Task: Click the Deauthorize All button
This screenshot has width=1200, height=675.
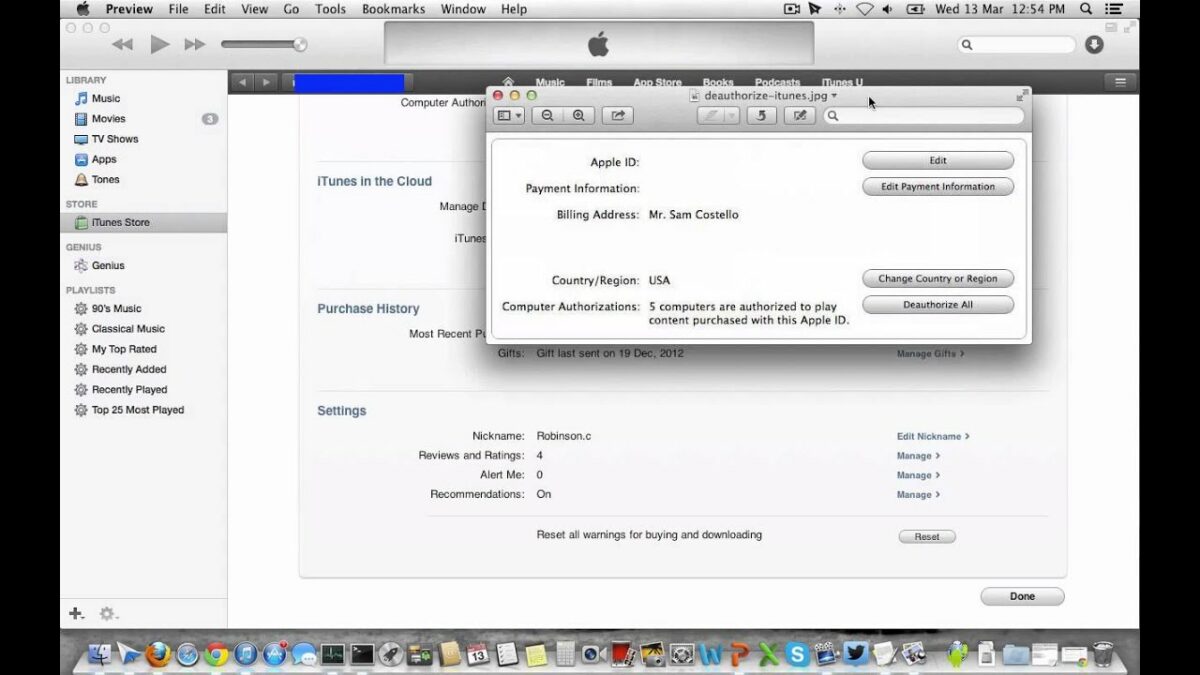Action: coord(937,305)
